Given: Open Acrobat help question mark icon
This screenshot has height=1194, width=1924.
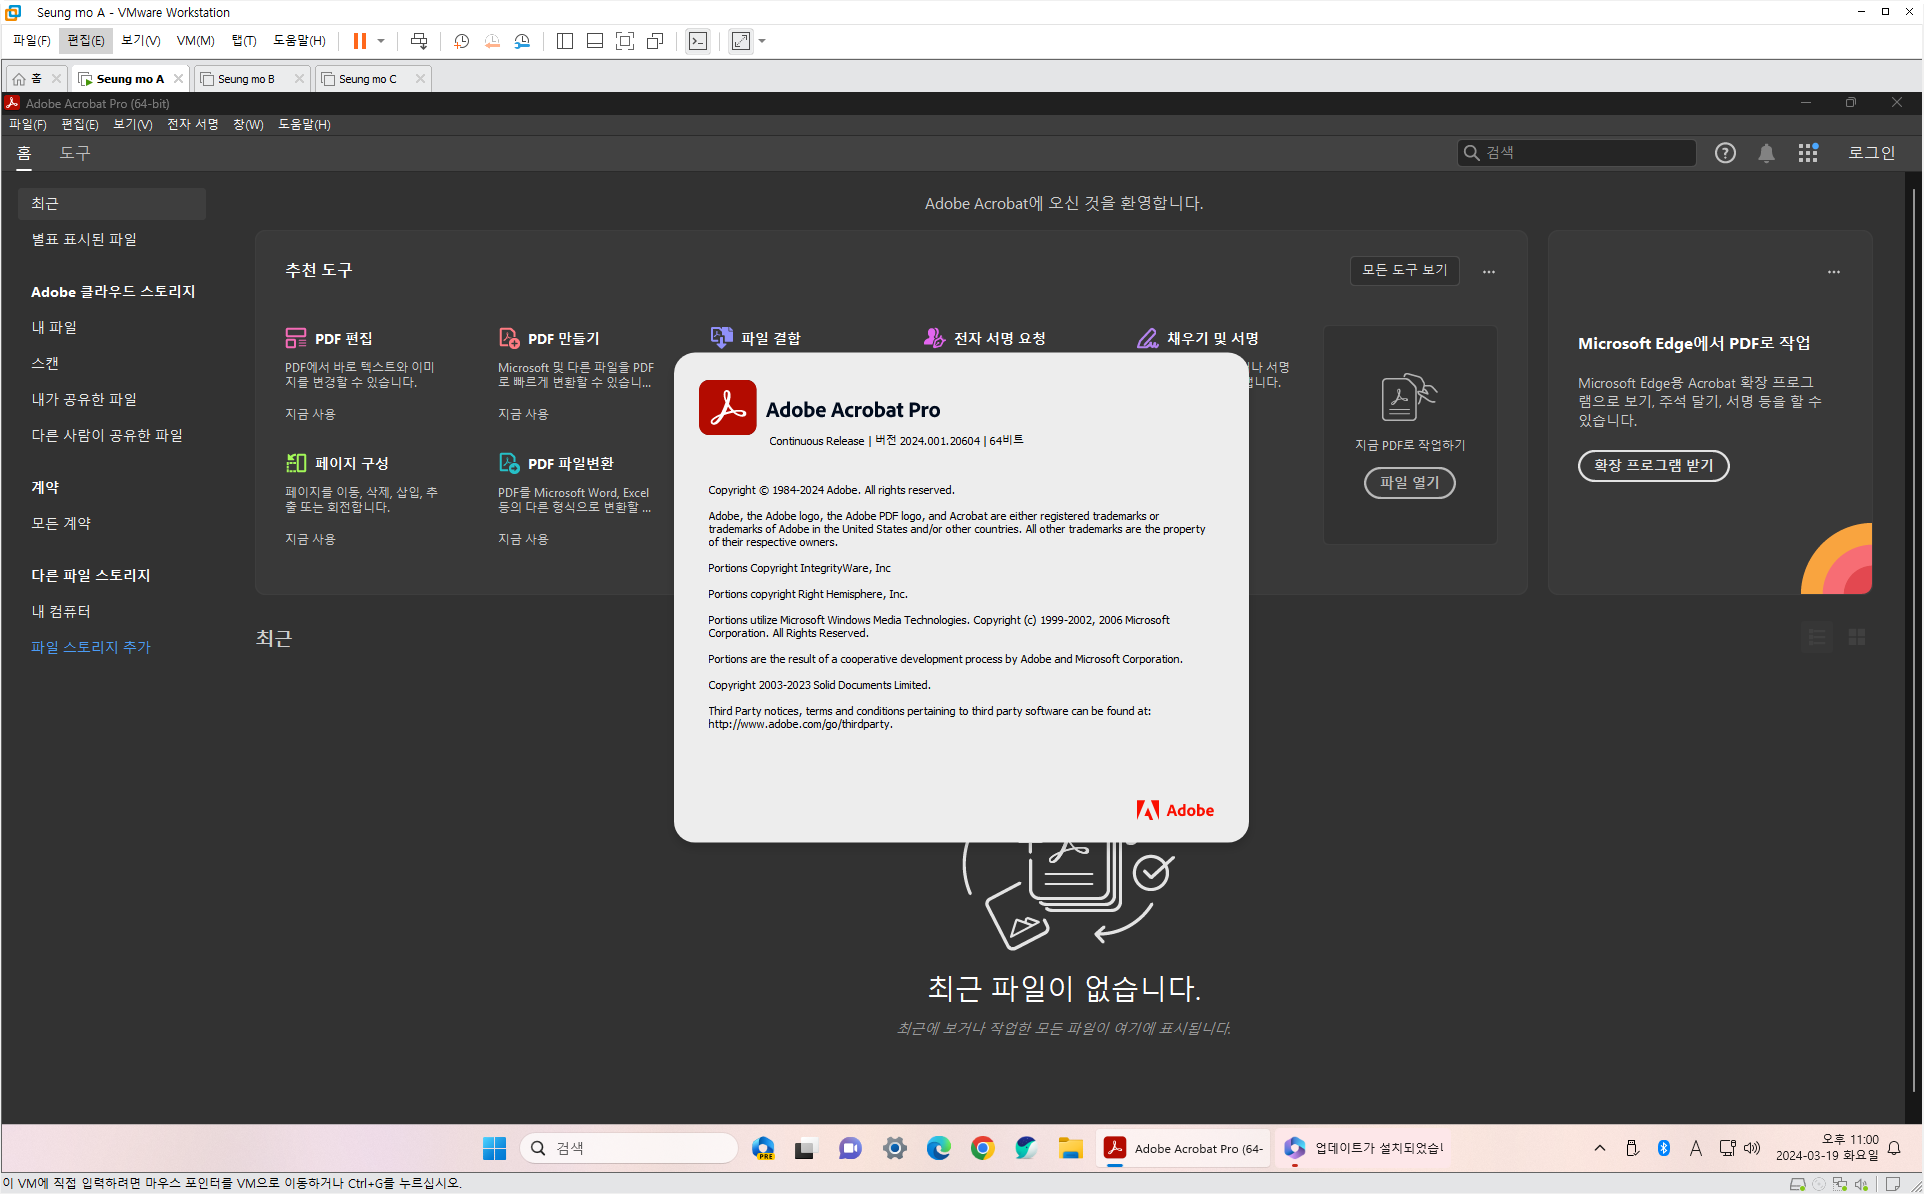Looking at the screenshot, I should click(1725, 153).
